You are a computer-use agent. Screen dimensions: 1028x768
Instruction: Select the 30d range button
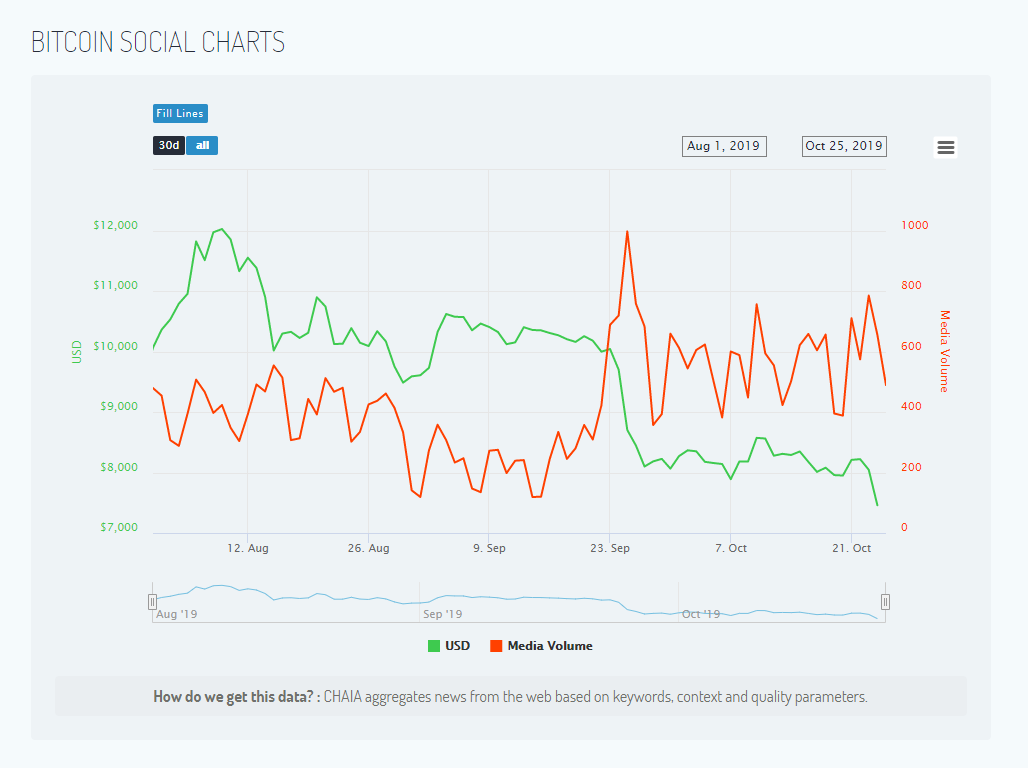click(169, 146)
